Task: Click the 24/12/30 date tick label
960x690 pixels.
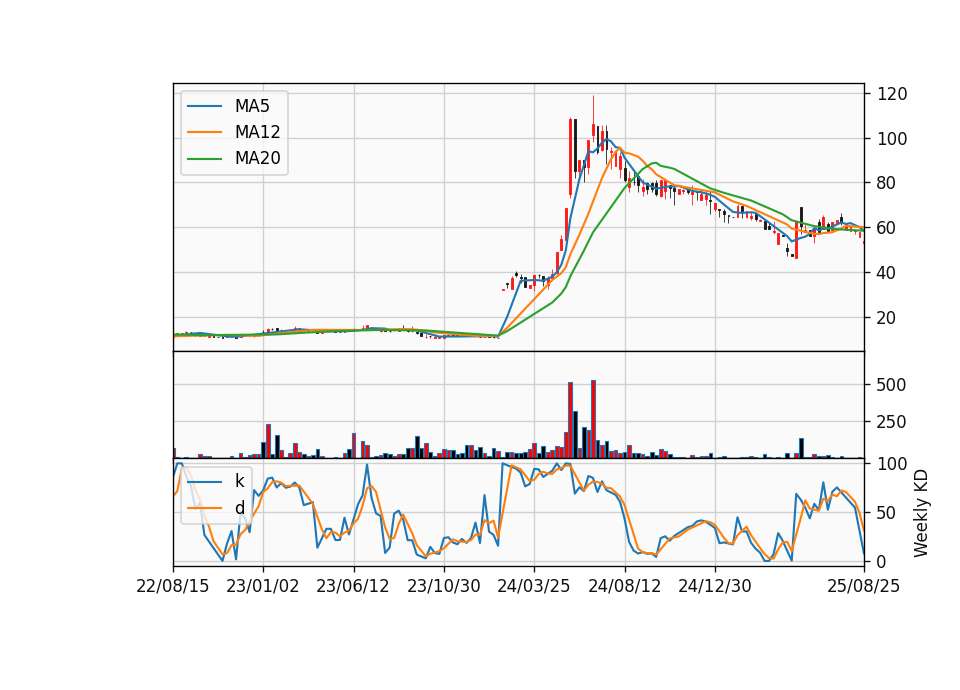Action: [714, 586]
